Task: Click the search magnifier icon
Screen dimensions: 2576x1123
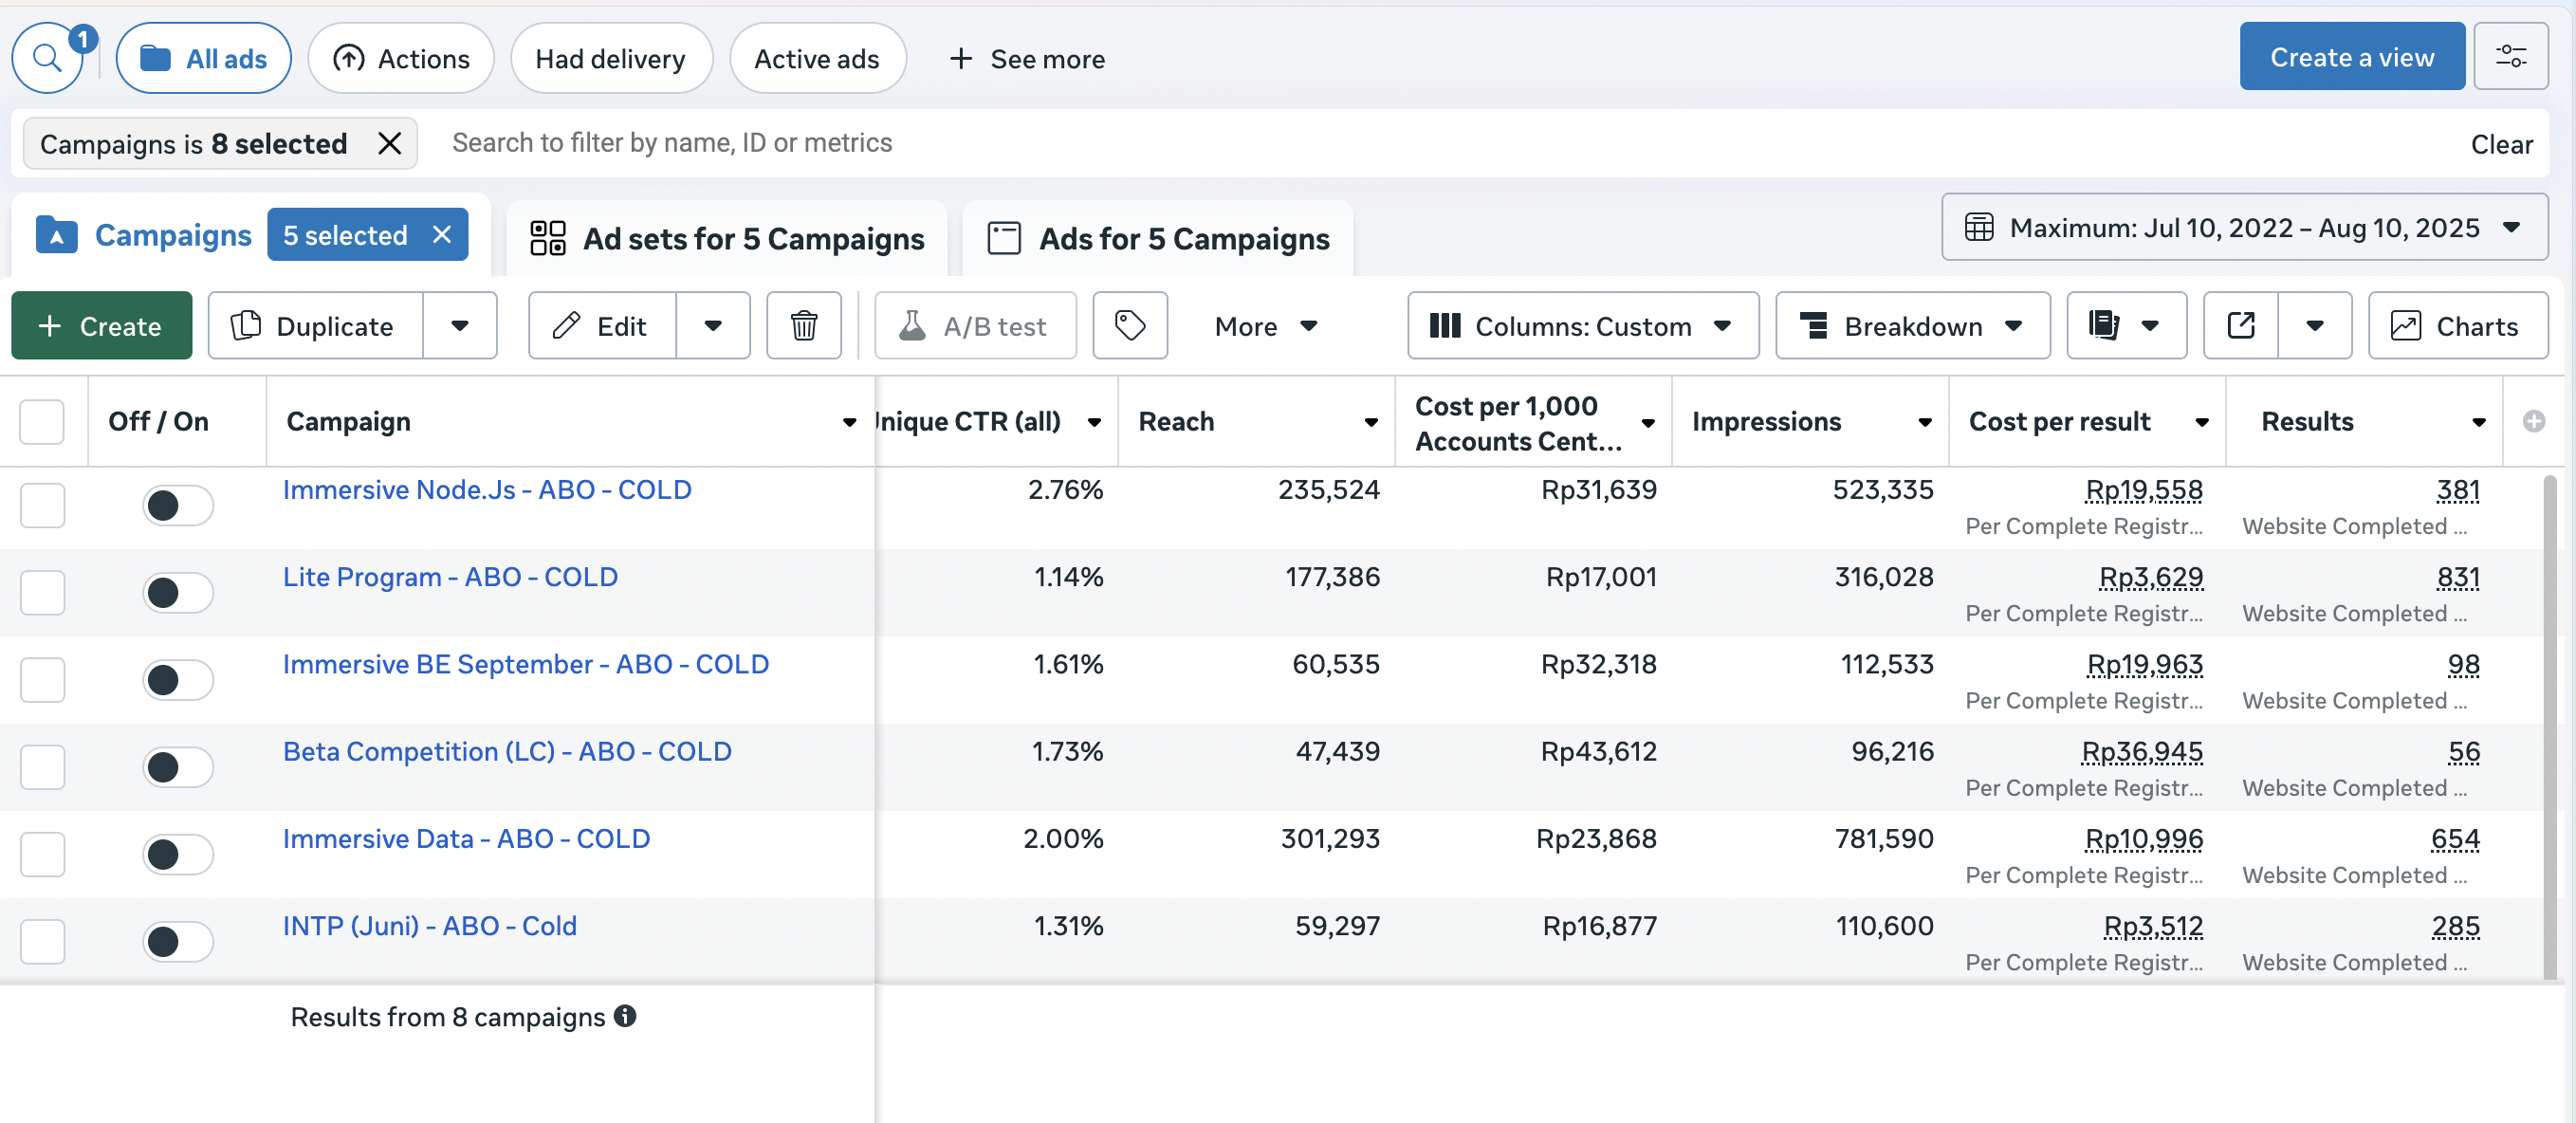Action: pyautogui.click(x=47, y=58)
